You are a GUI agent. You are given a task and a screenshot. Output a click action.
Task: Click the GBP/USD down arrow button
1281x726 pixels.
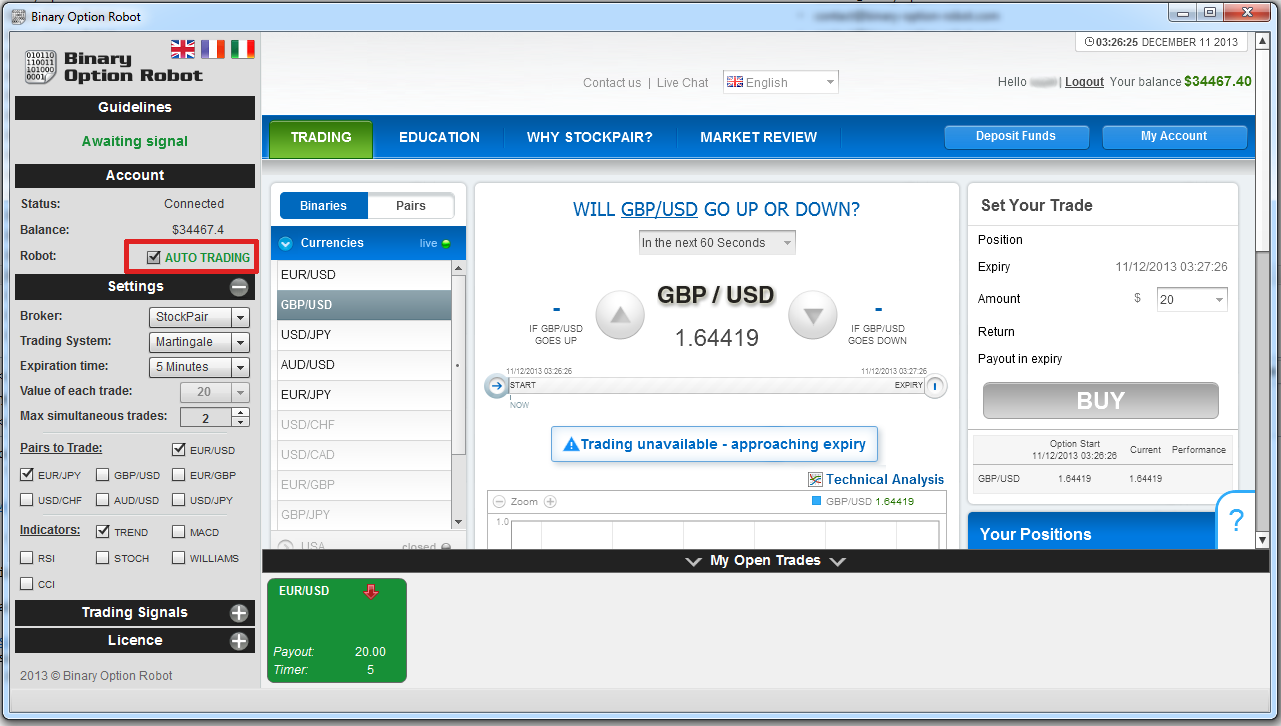pos(813,316)
